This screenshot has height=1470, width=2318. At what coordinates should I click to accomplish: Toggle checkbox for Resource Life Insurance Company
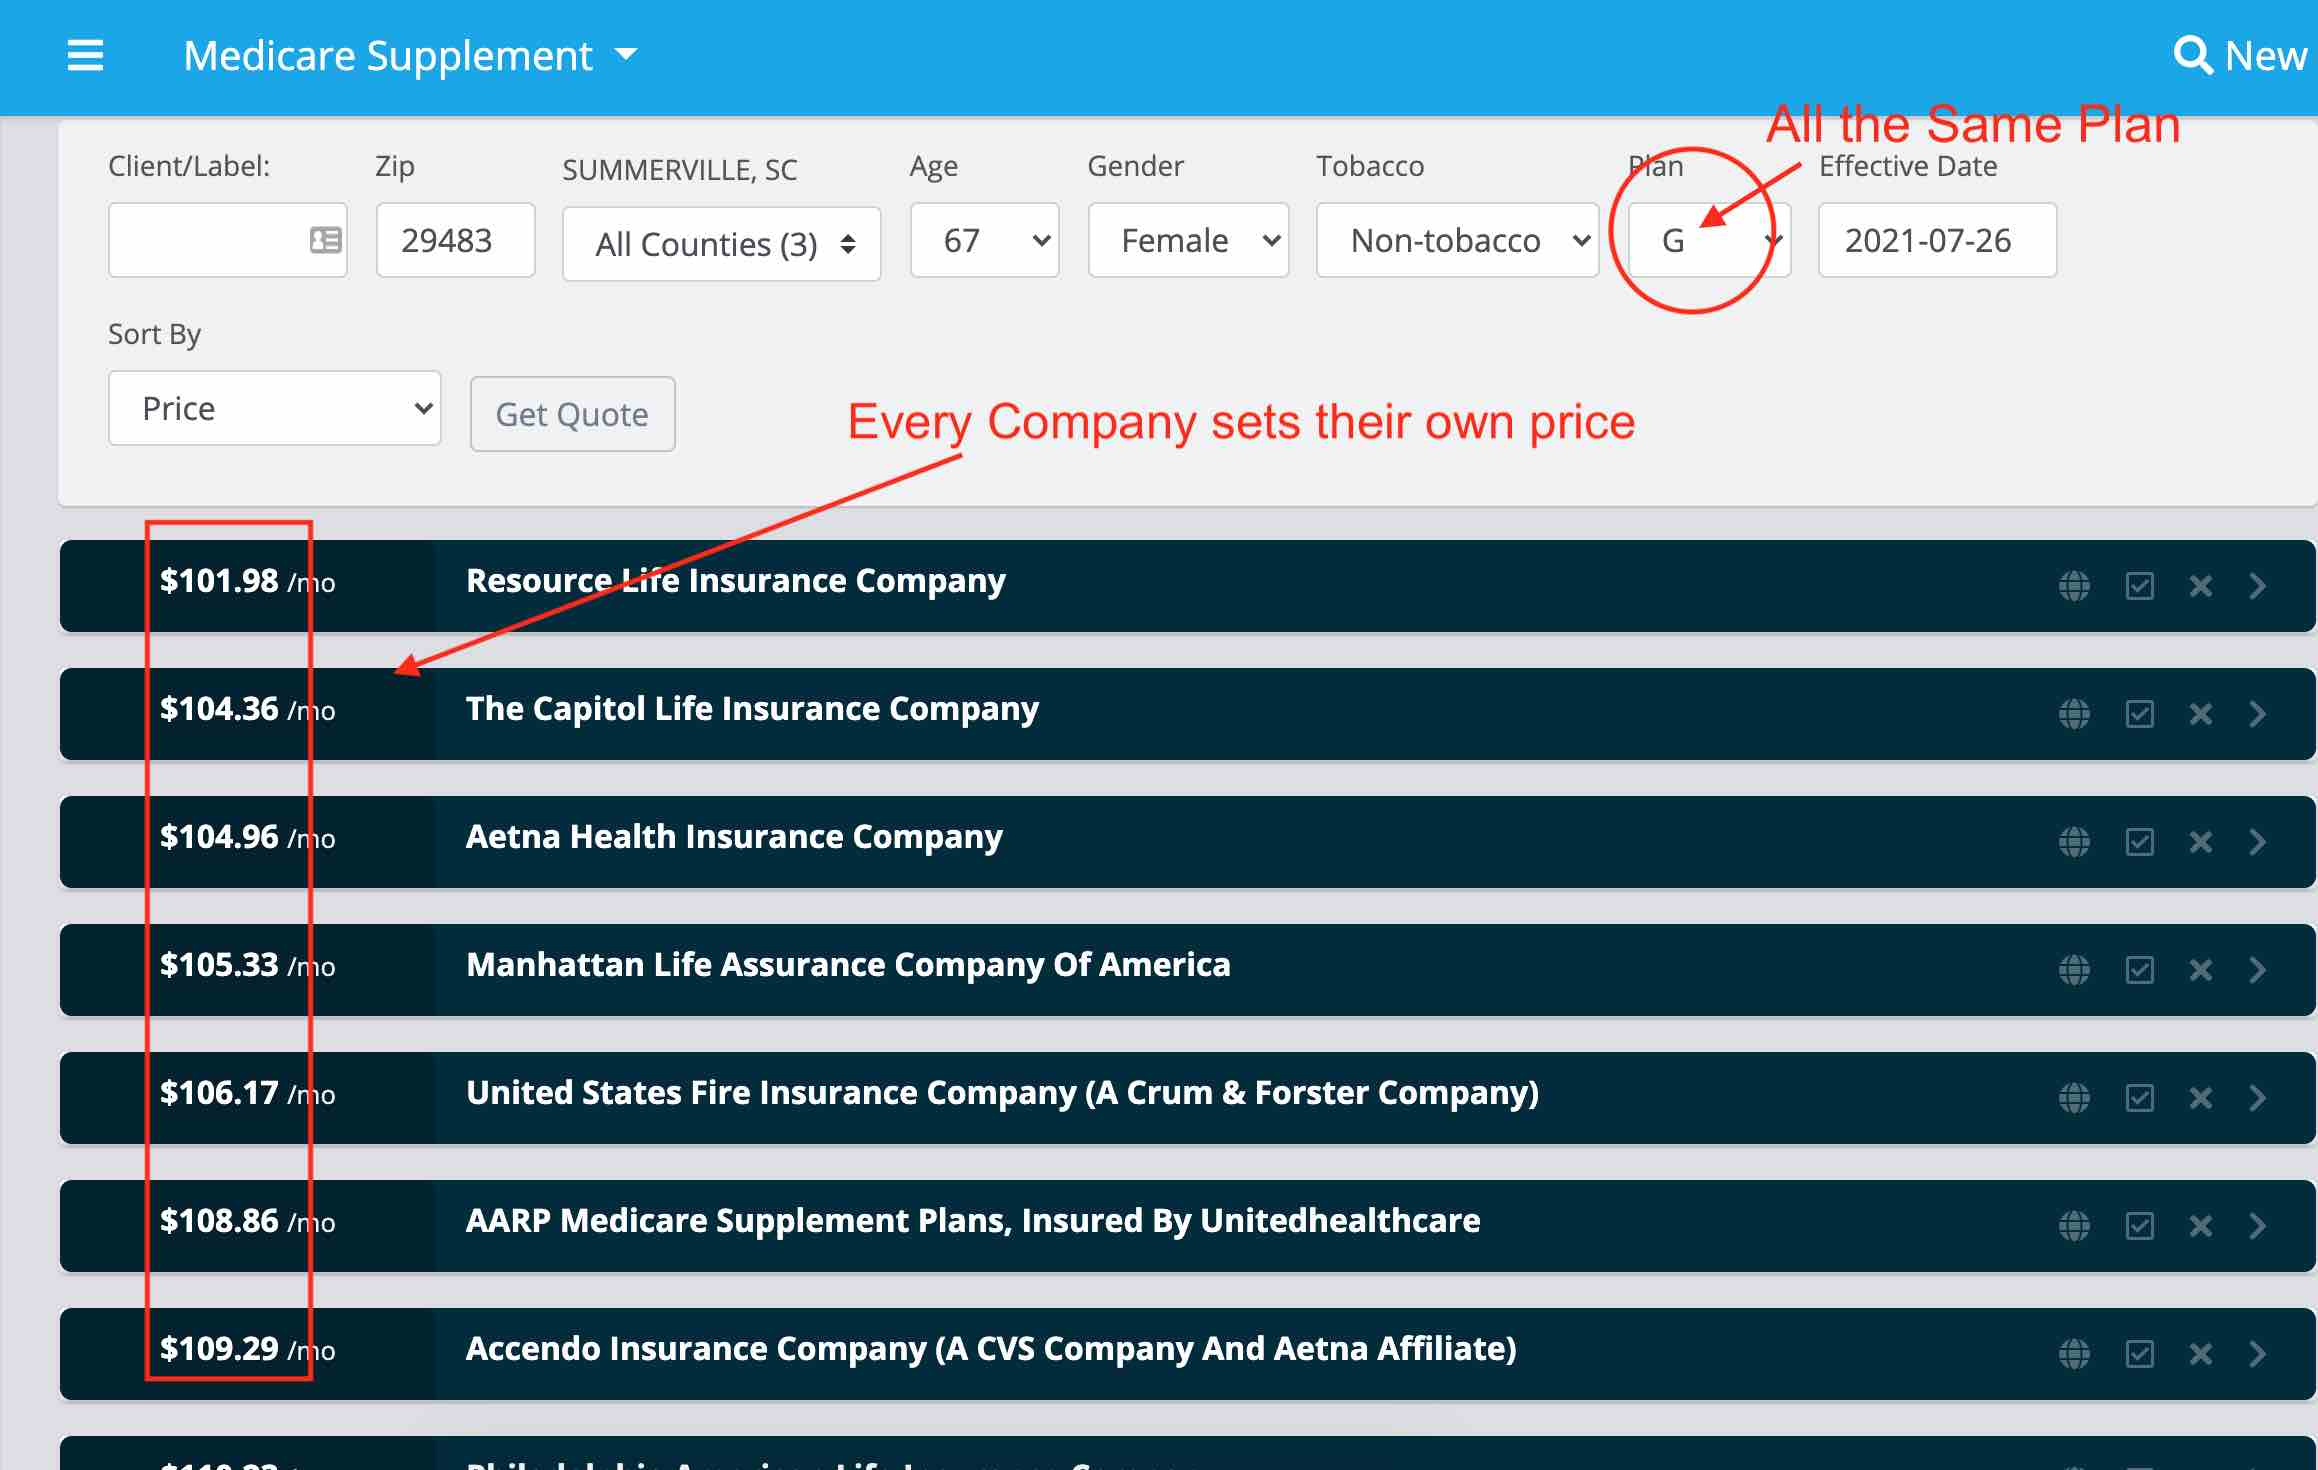2139,586
